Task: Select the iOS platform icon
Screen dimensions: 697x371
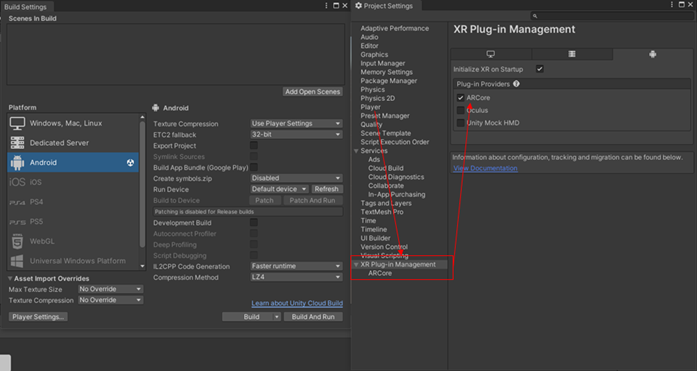Action: 17,182
